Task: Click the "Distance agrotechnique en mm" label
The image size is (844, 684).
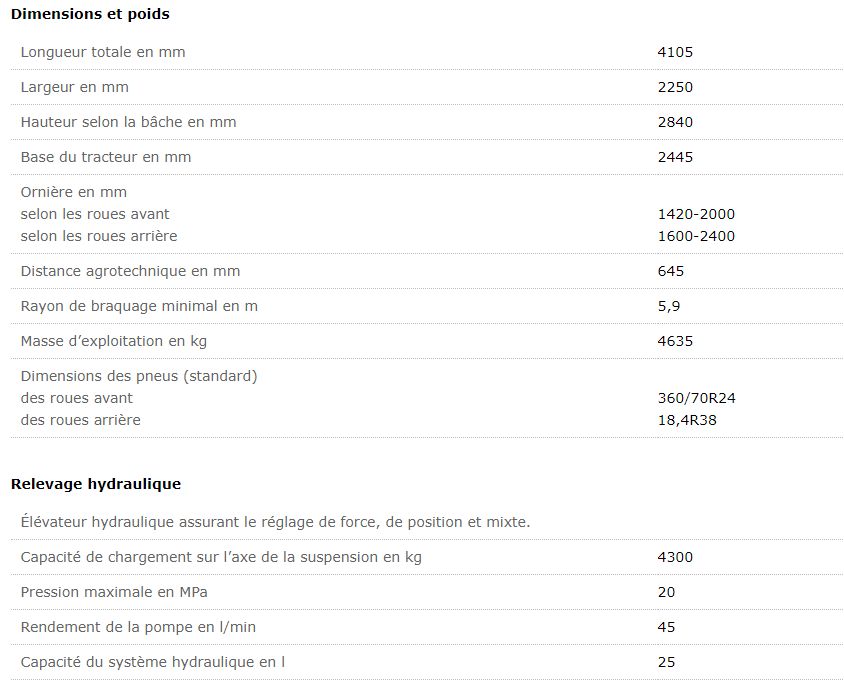Action: 130,271
